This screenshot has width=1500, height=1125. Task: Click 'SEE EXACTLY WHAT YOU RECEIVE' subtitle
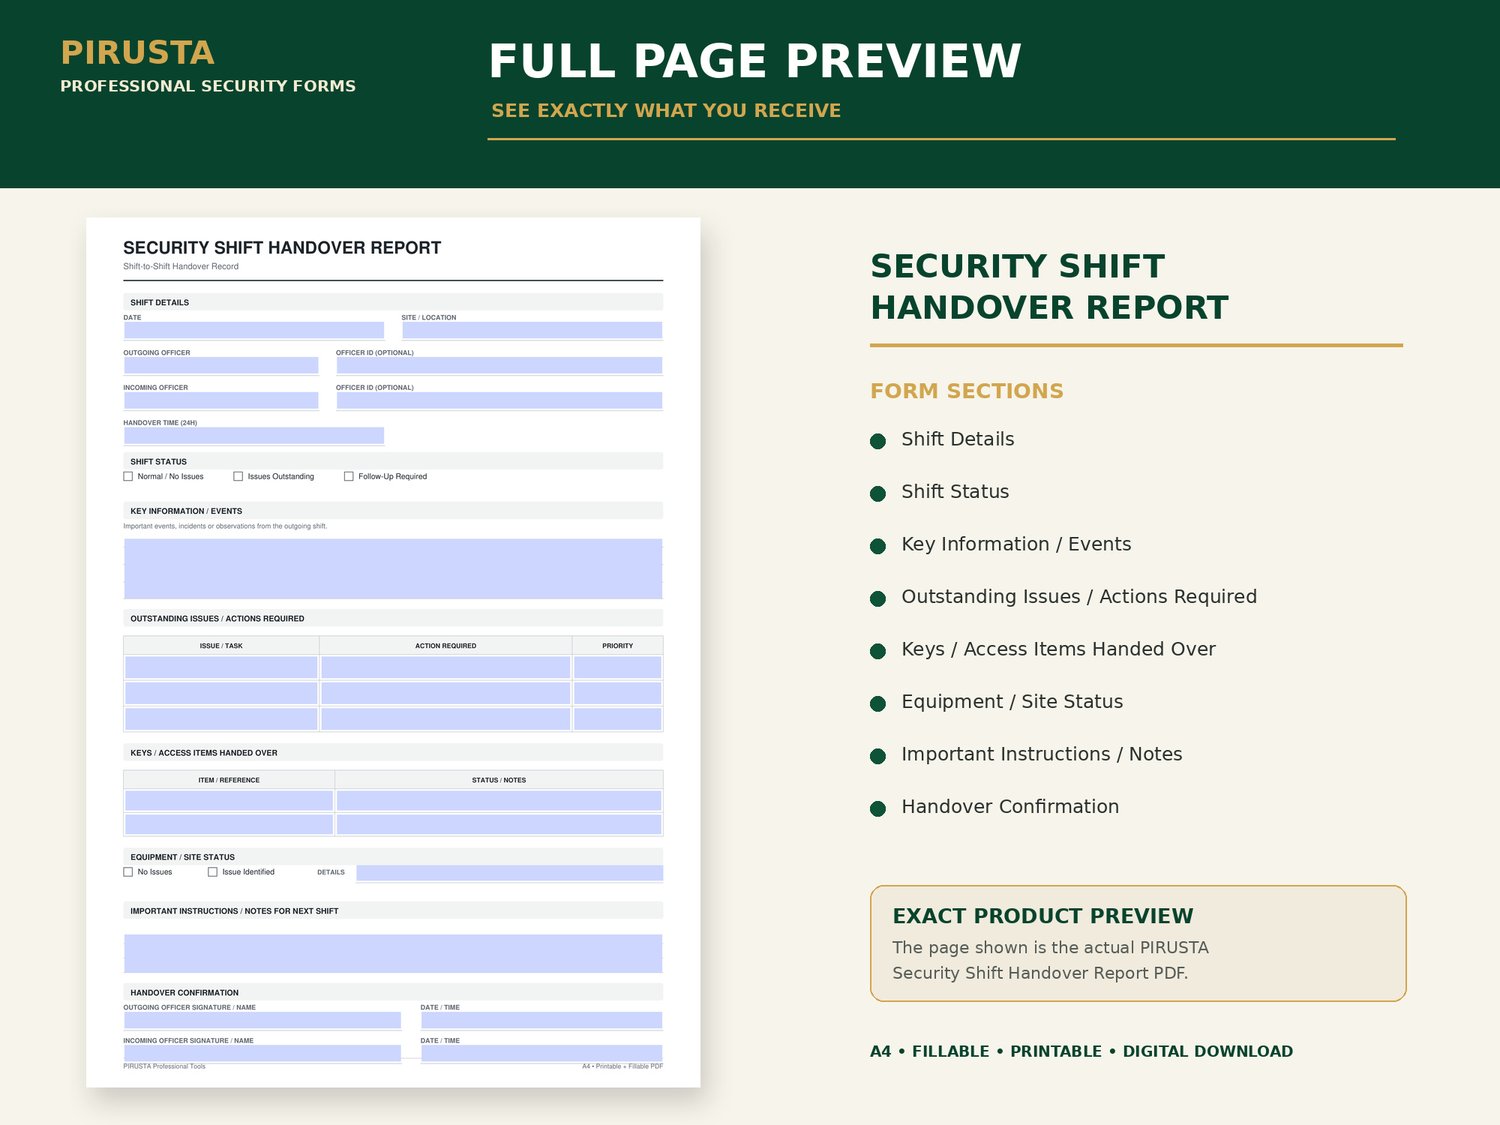666,110
